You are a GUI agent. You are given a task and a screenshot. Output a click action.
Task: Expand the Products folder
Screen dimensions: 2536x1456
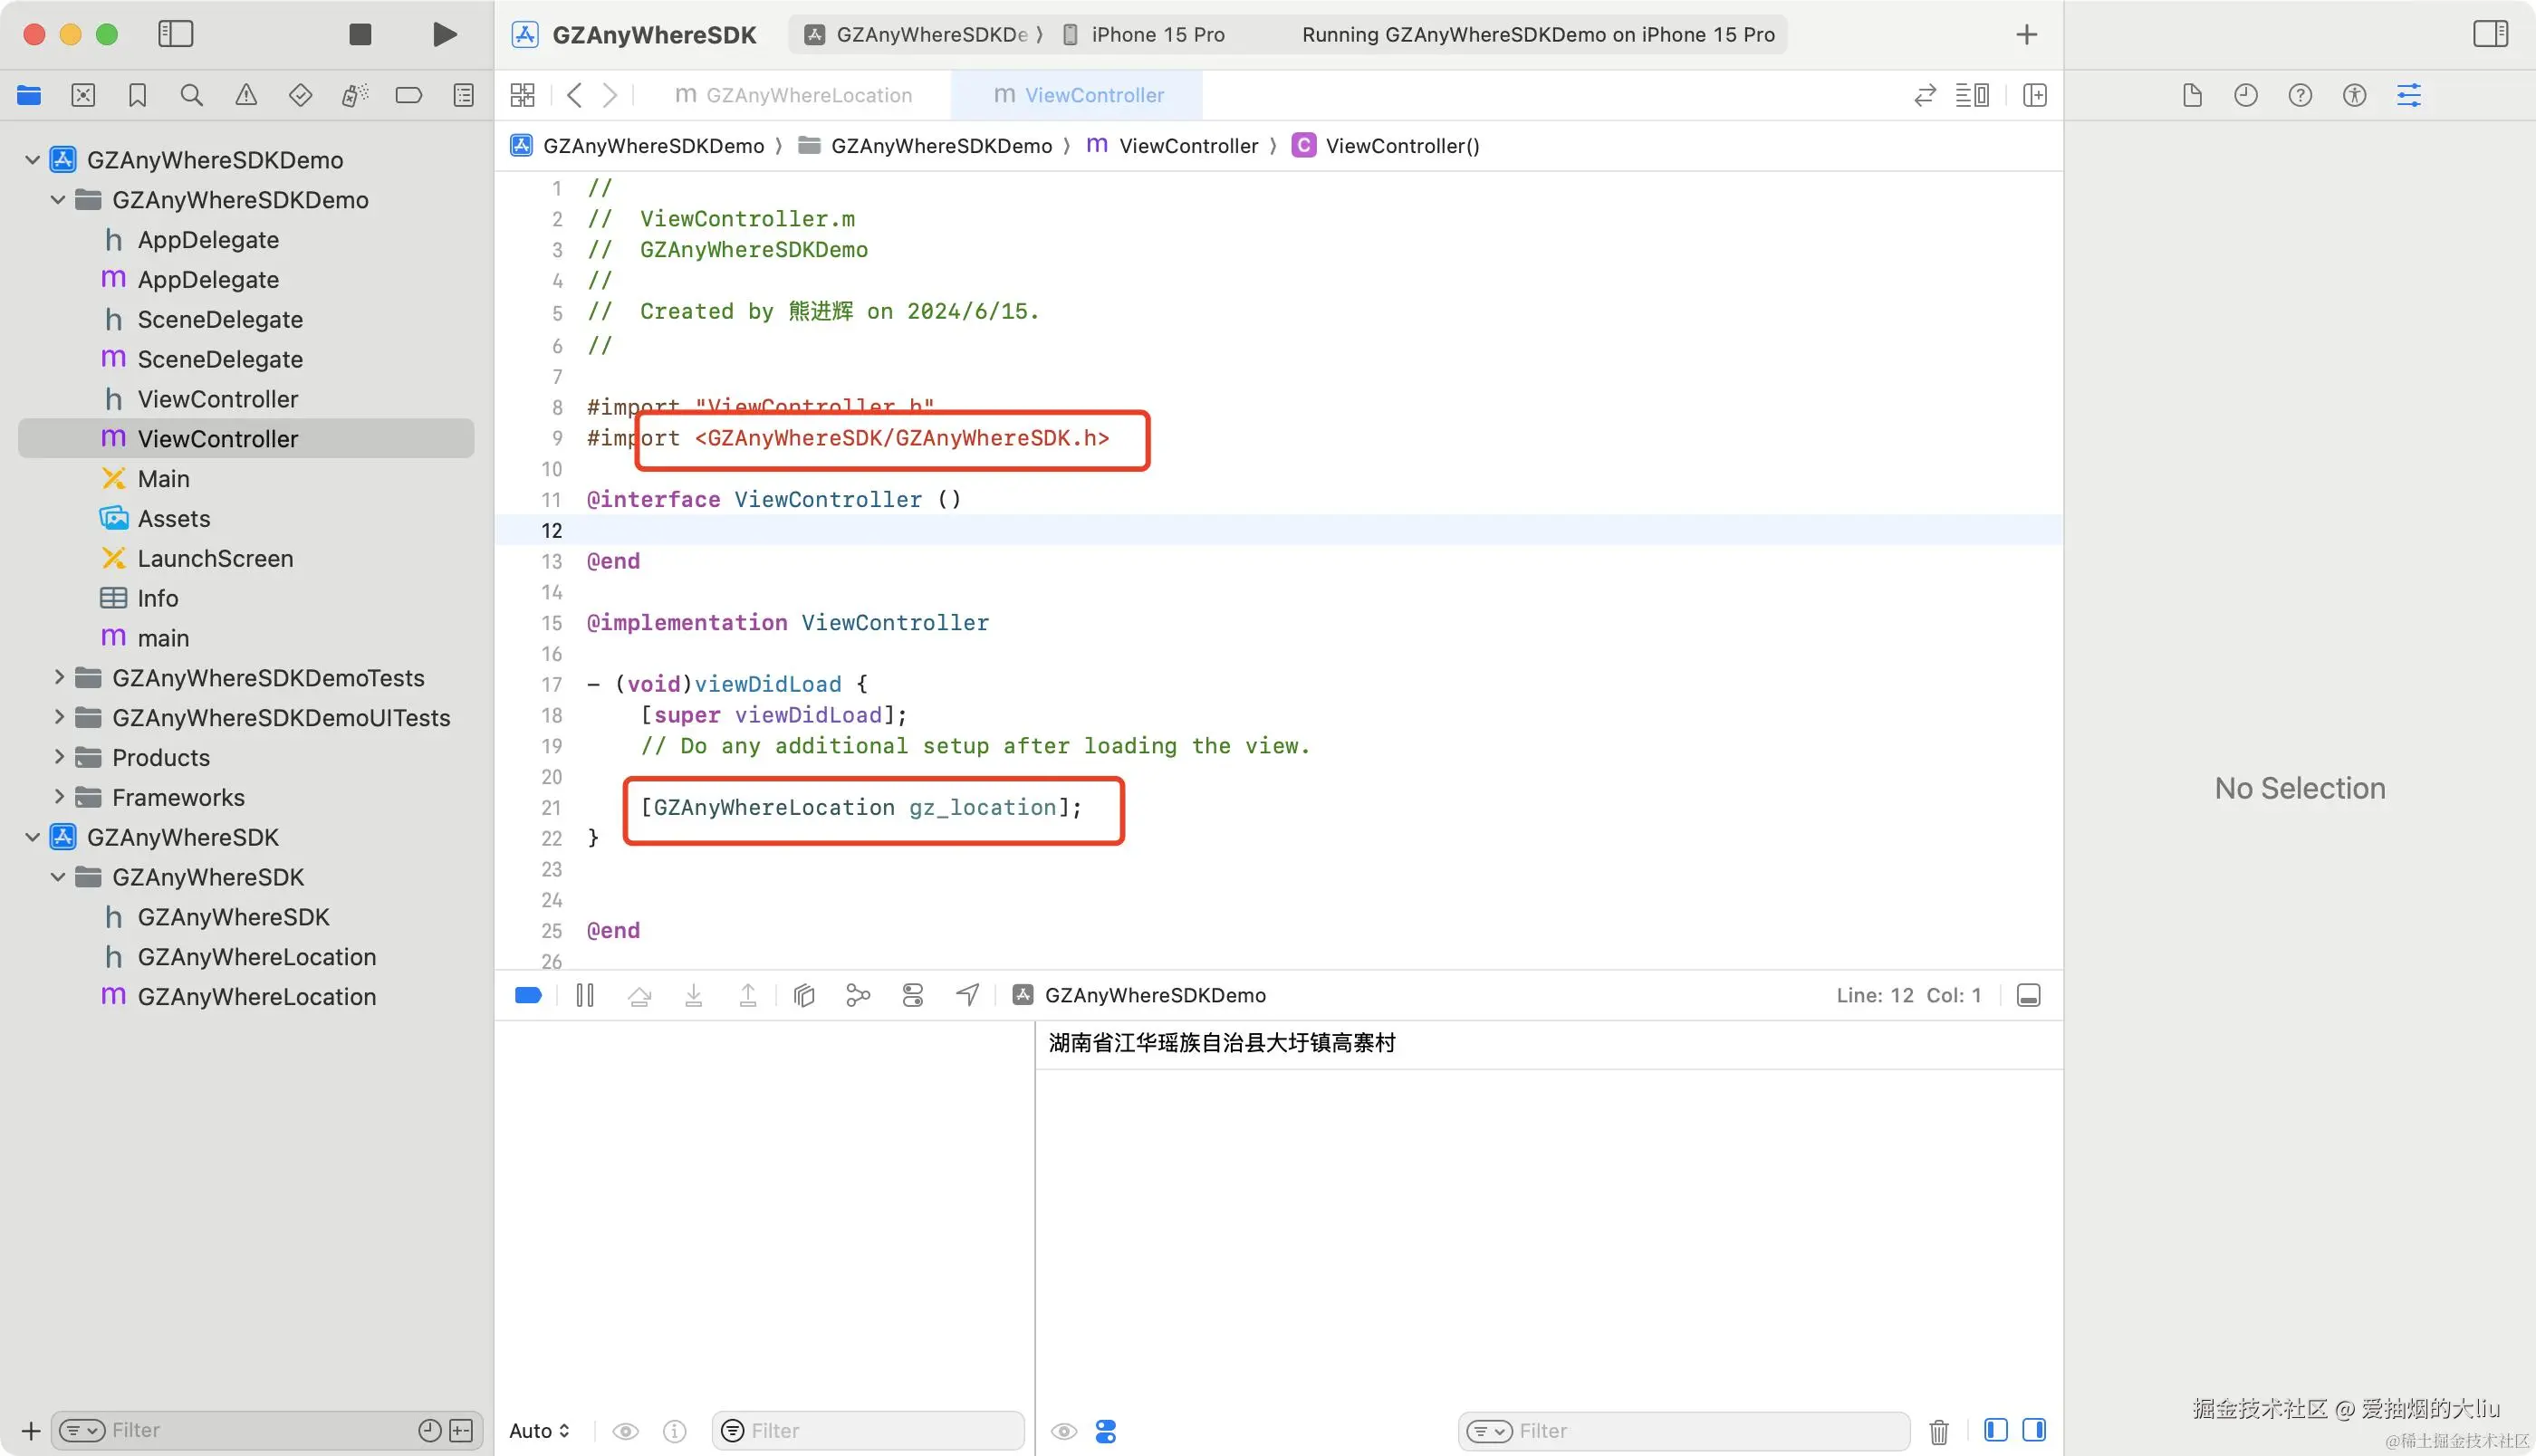click(x=58, y=757)
